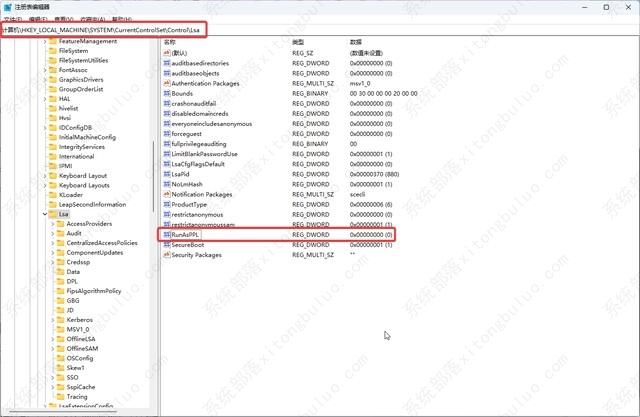Click the ProductType value icon
Screen dimensions: 640x417
[x=167, y=204]
